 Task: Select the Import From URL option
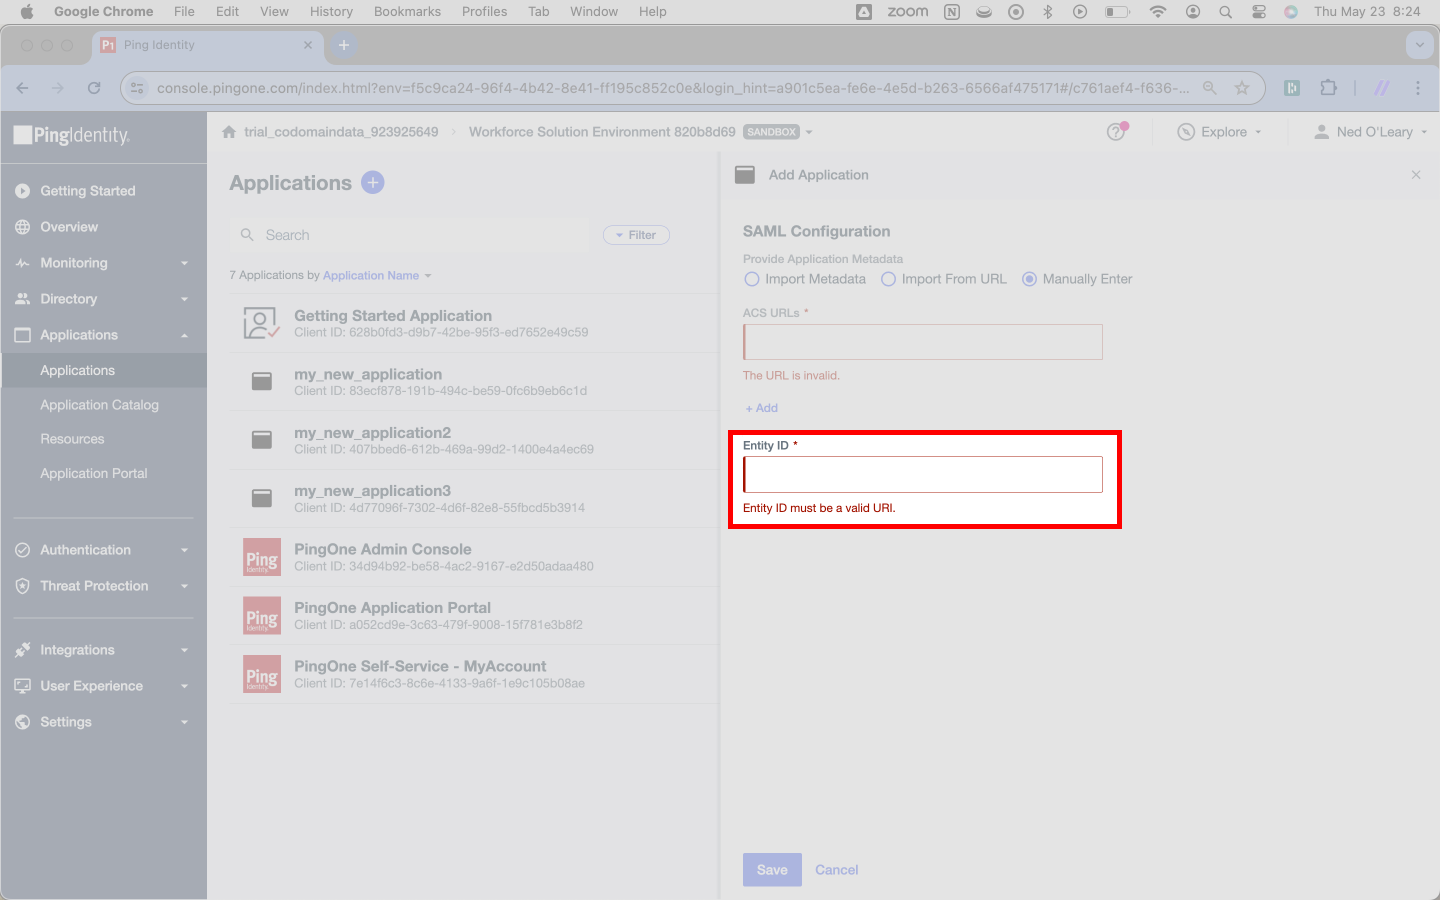(x=943, y=279)
